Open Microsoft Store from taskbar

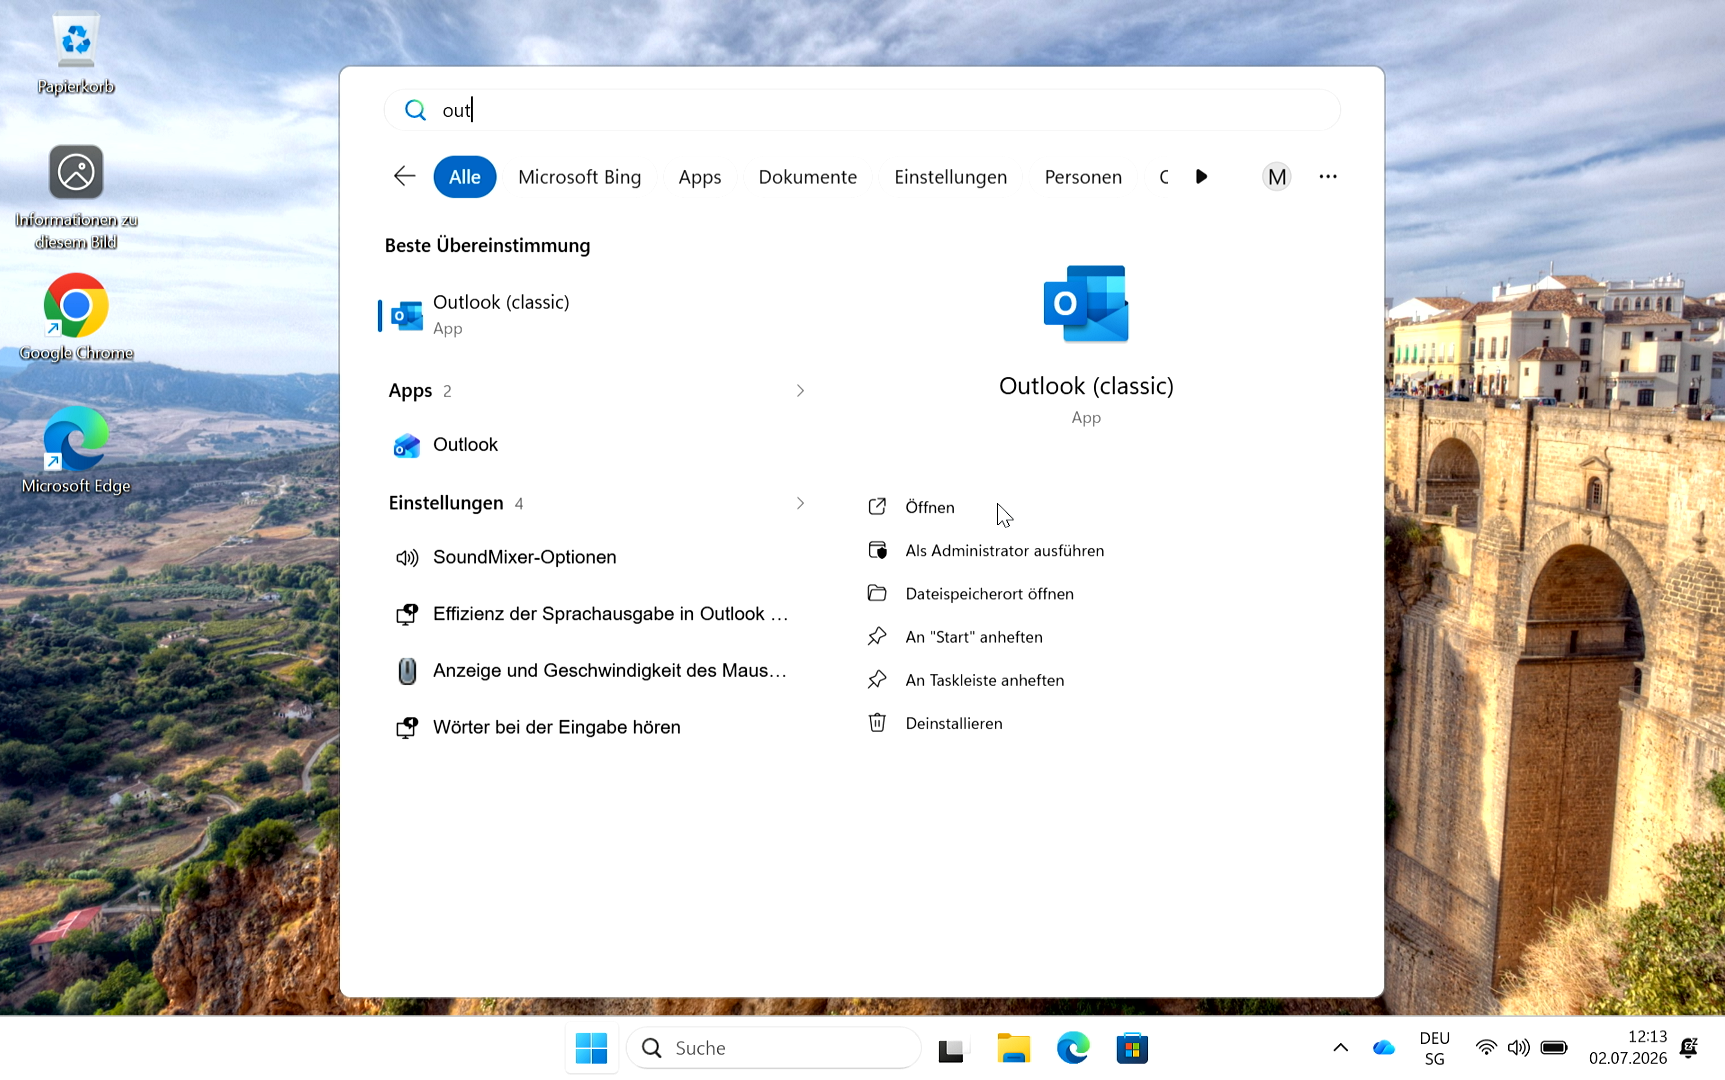click(1132, 1048)
